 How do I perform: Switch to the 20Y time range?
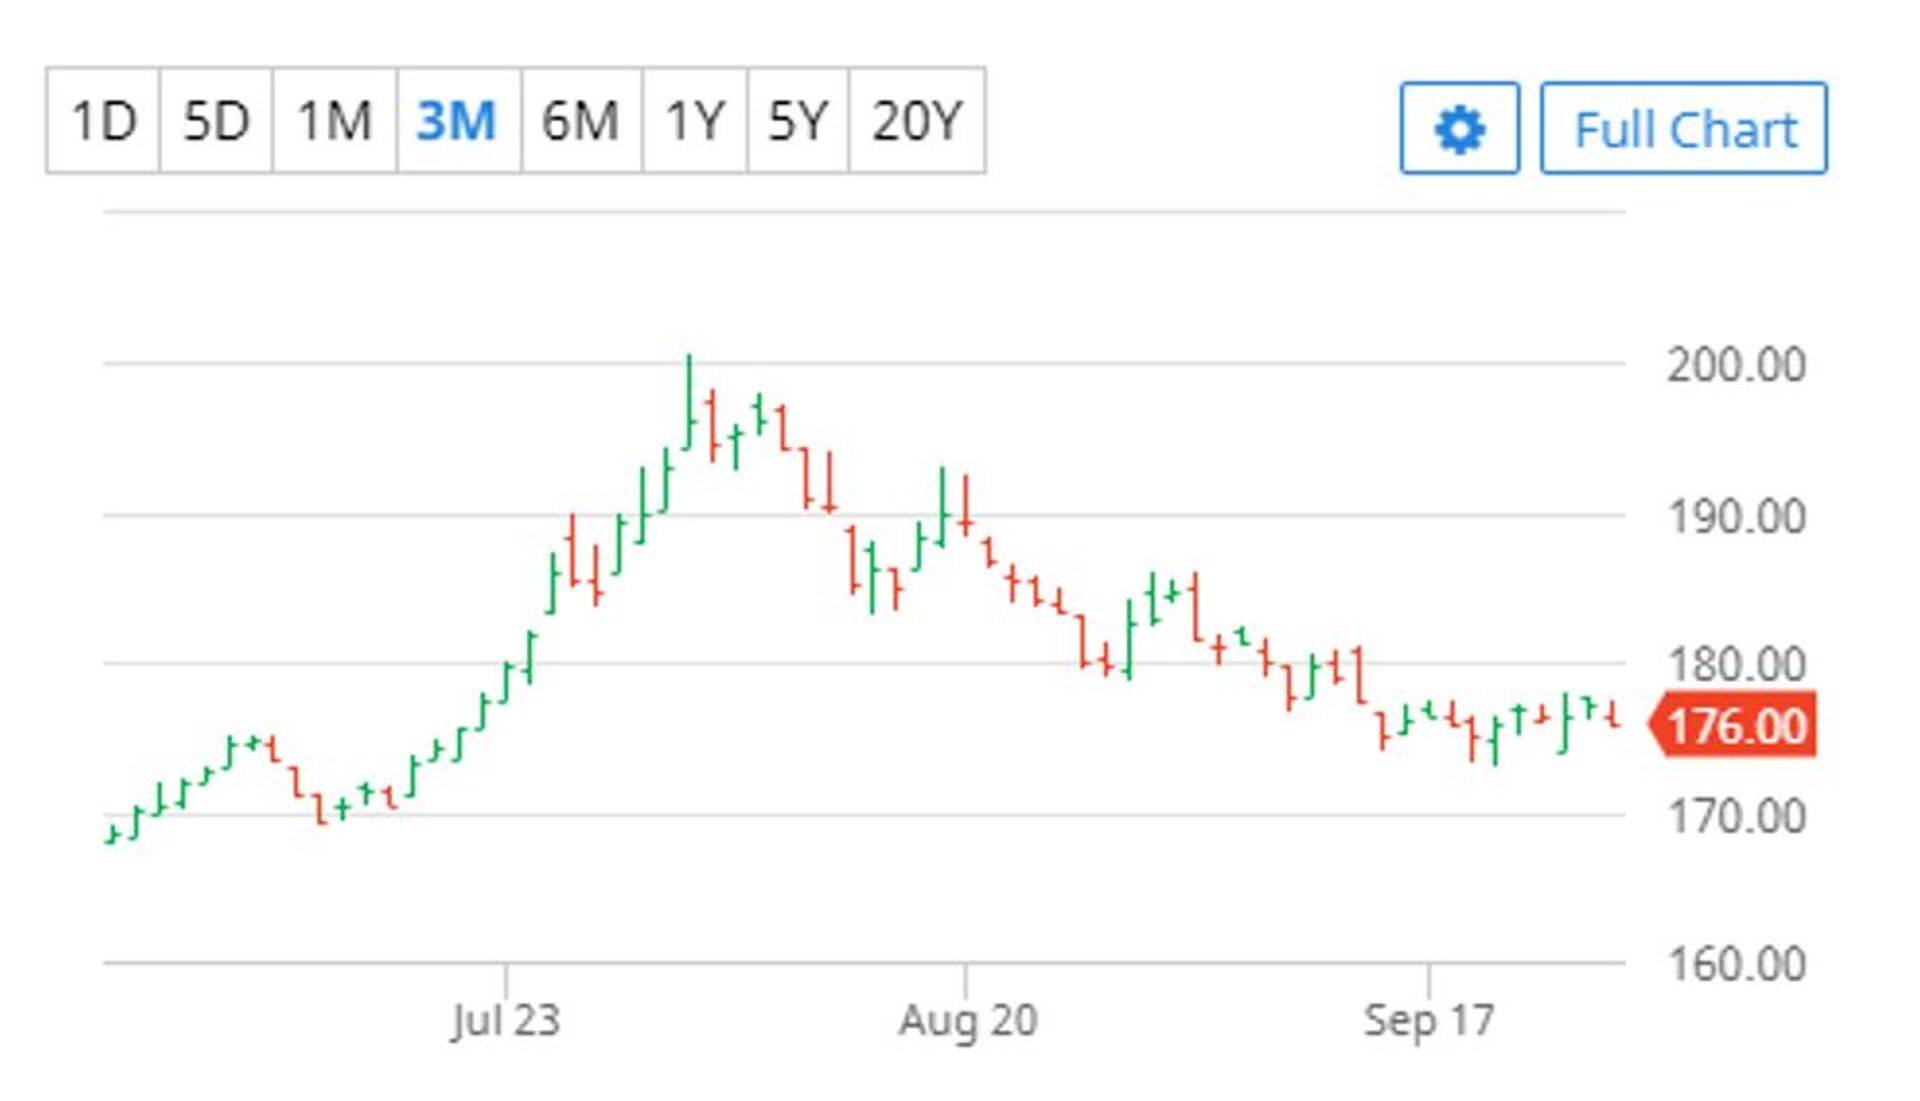tap(916, 121)
